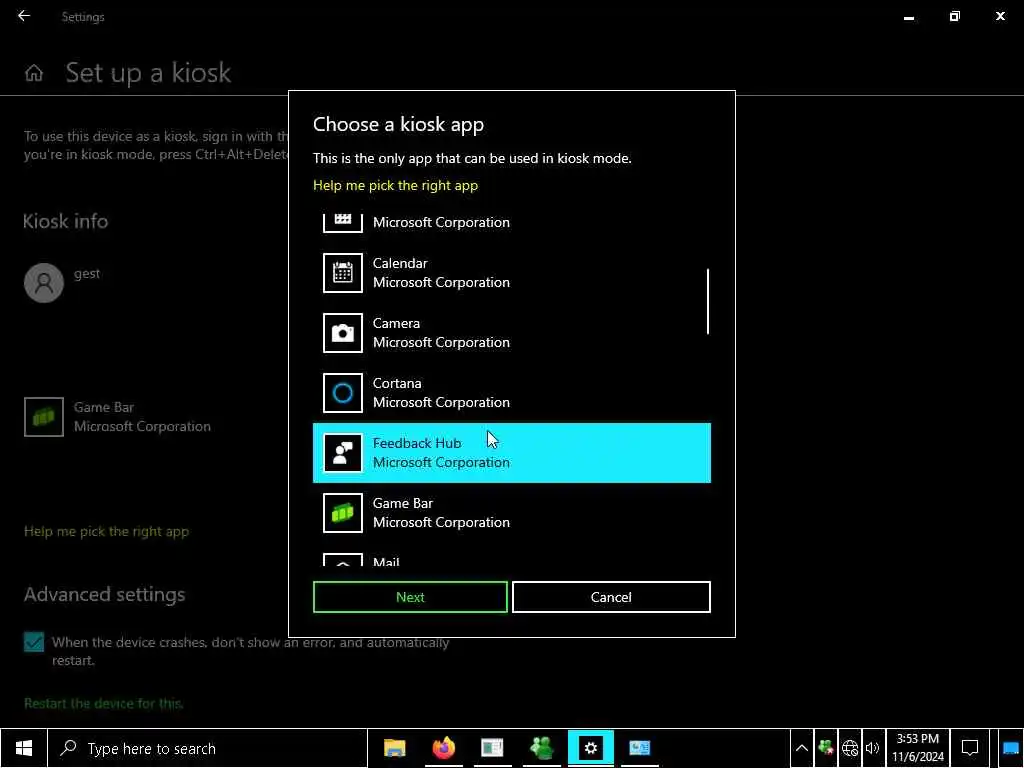Show hidden system tray icons
The width and height of the screenshot is (1024, 768).
802,748
